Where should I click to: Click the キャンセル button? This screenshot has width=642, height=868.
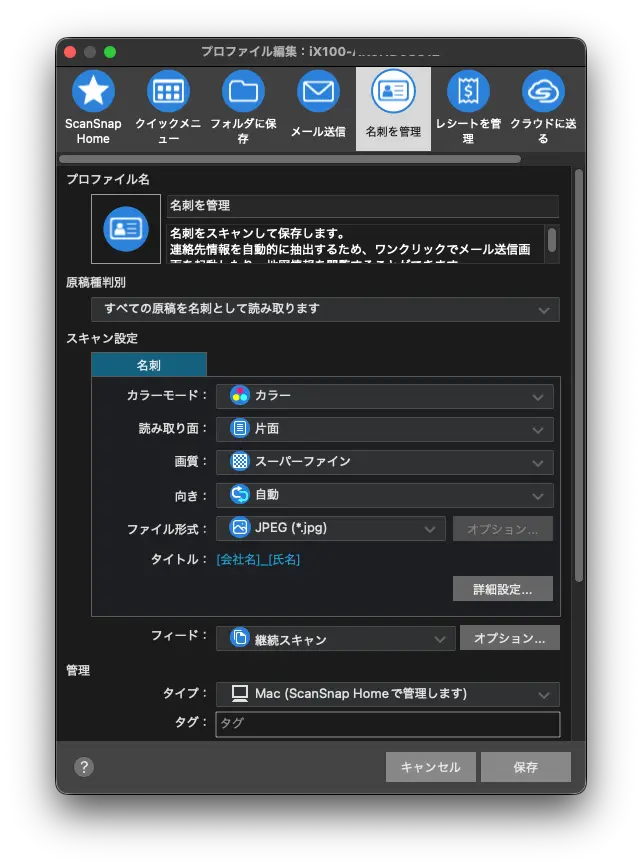pos(431,767)
